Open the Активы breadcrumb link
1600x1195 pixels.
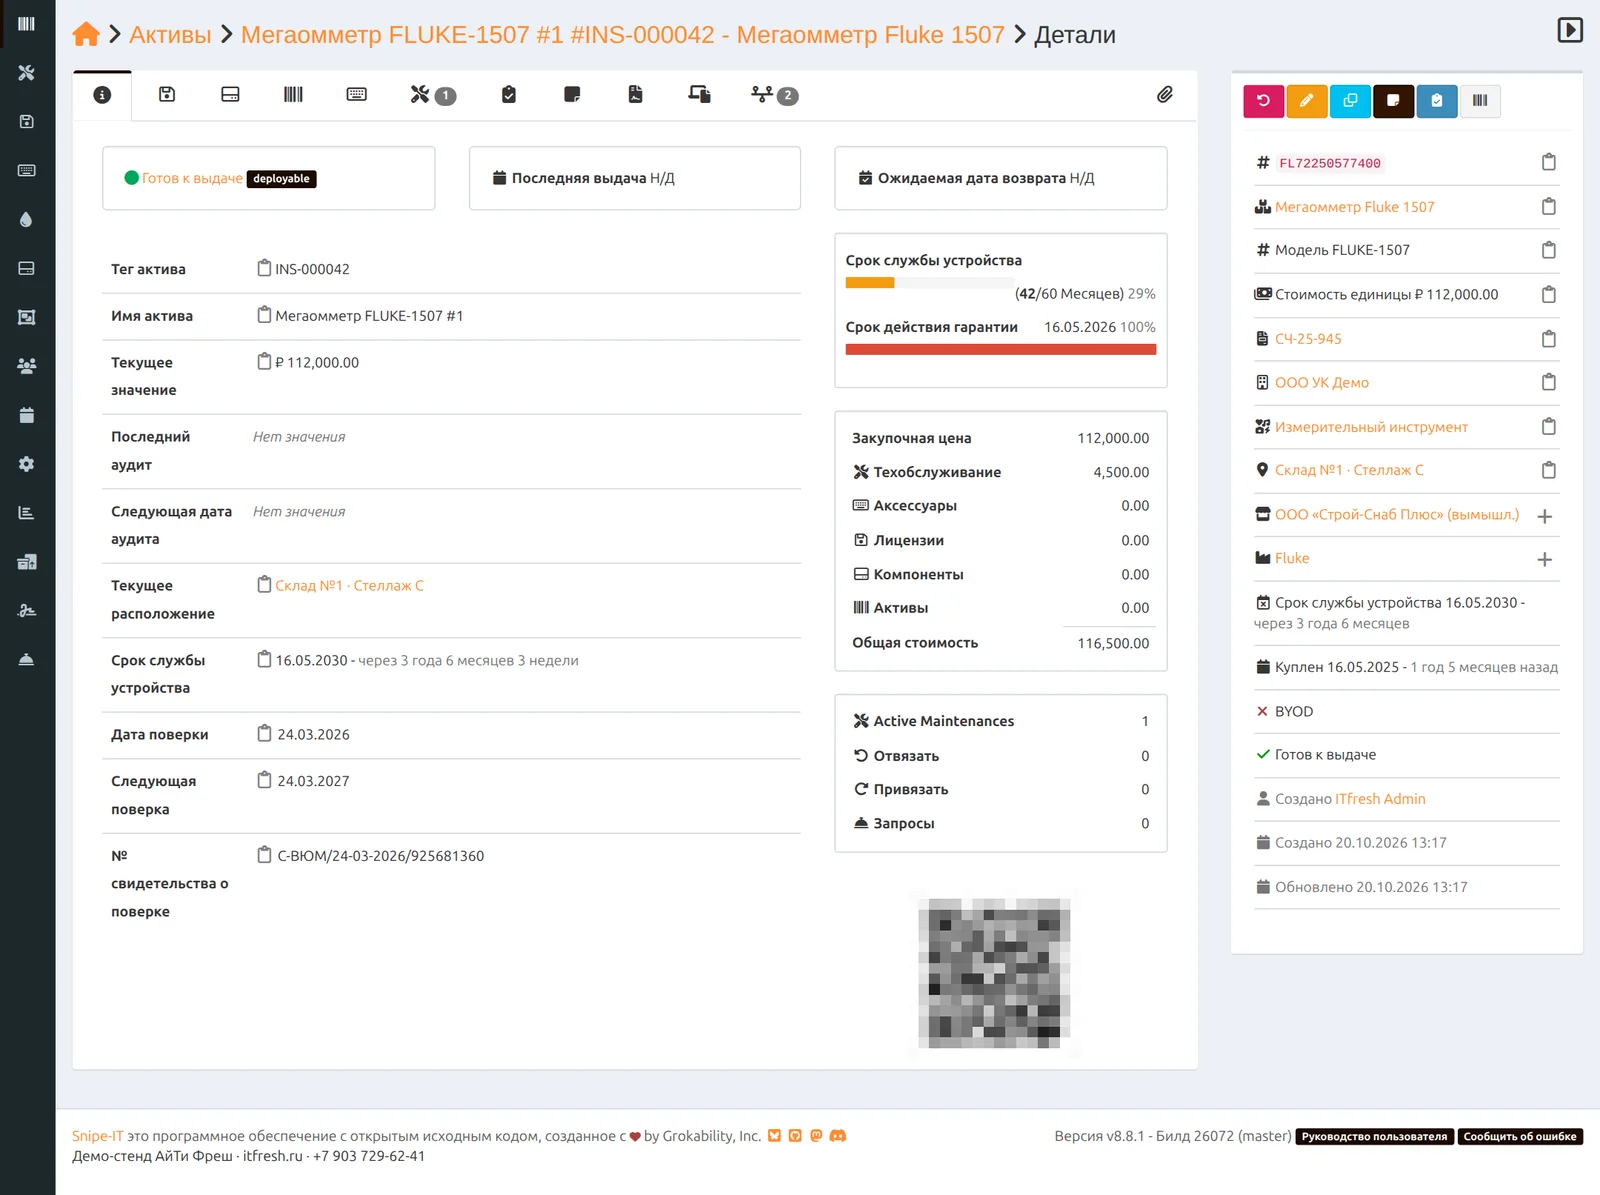coord(170,35)
